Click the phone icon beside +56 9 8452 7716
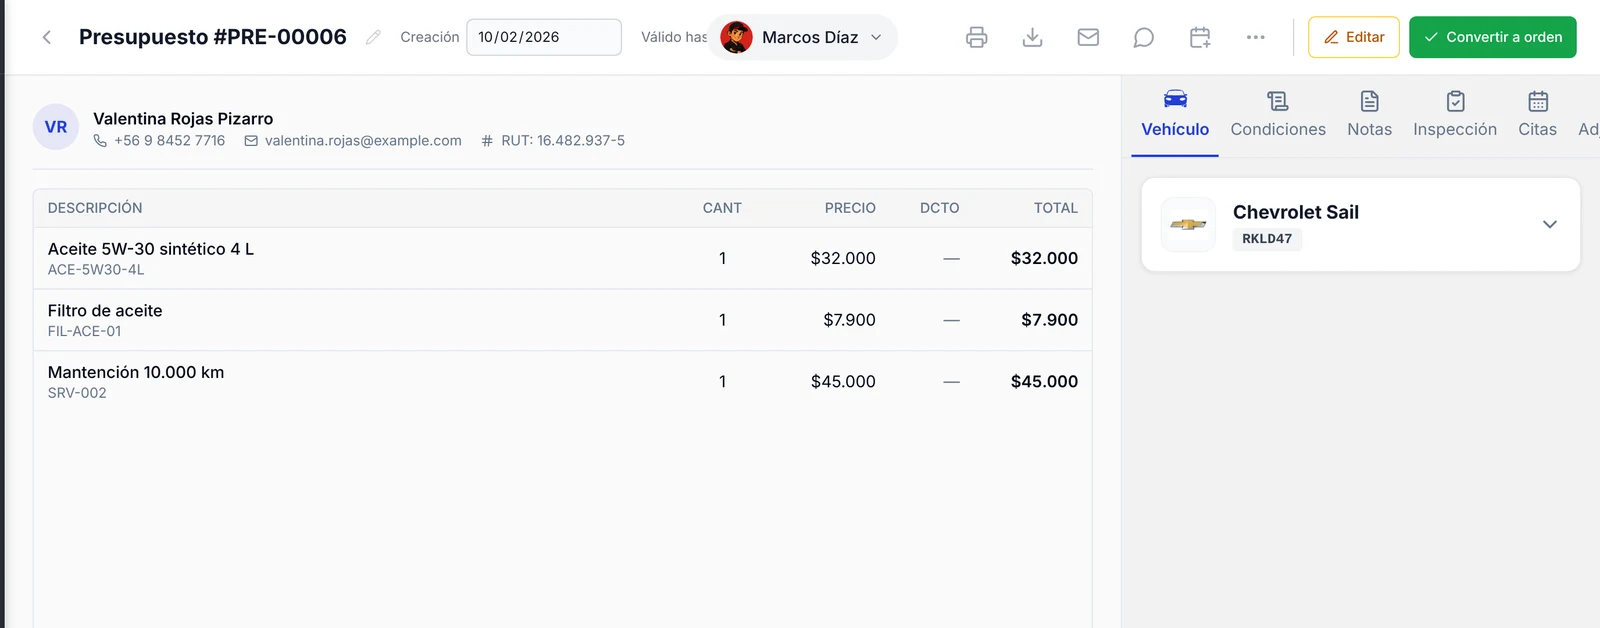1600x628 pixels. (100, 141)
